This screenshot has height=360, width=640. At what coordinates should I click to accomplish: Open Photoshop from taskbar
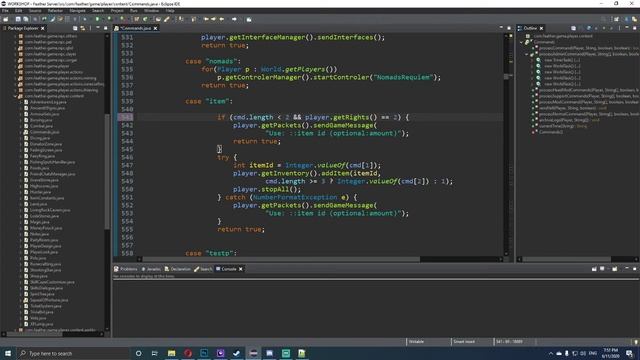pyautogui.click(x=204, y=353)
